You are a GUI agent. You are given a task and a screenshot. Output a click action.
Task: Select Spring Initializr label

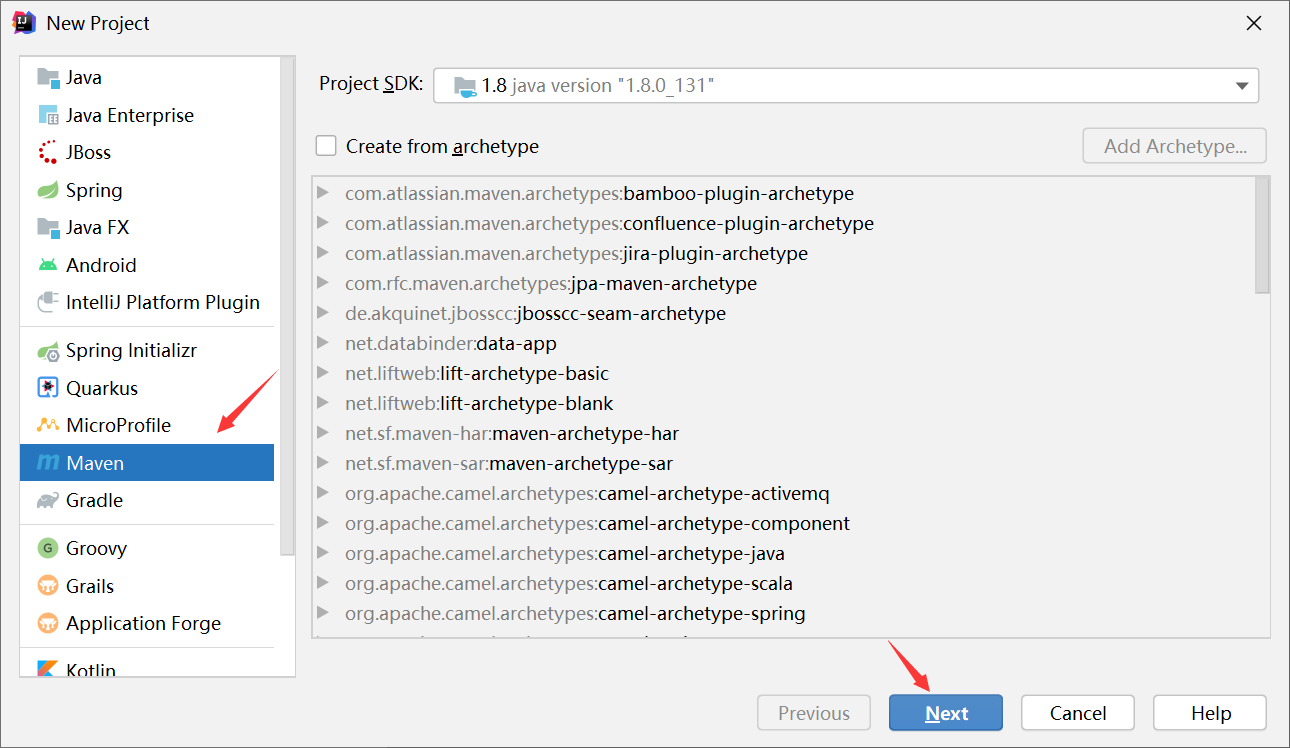click(x=131, y=351)
